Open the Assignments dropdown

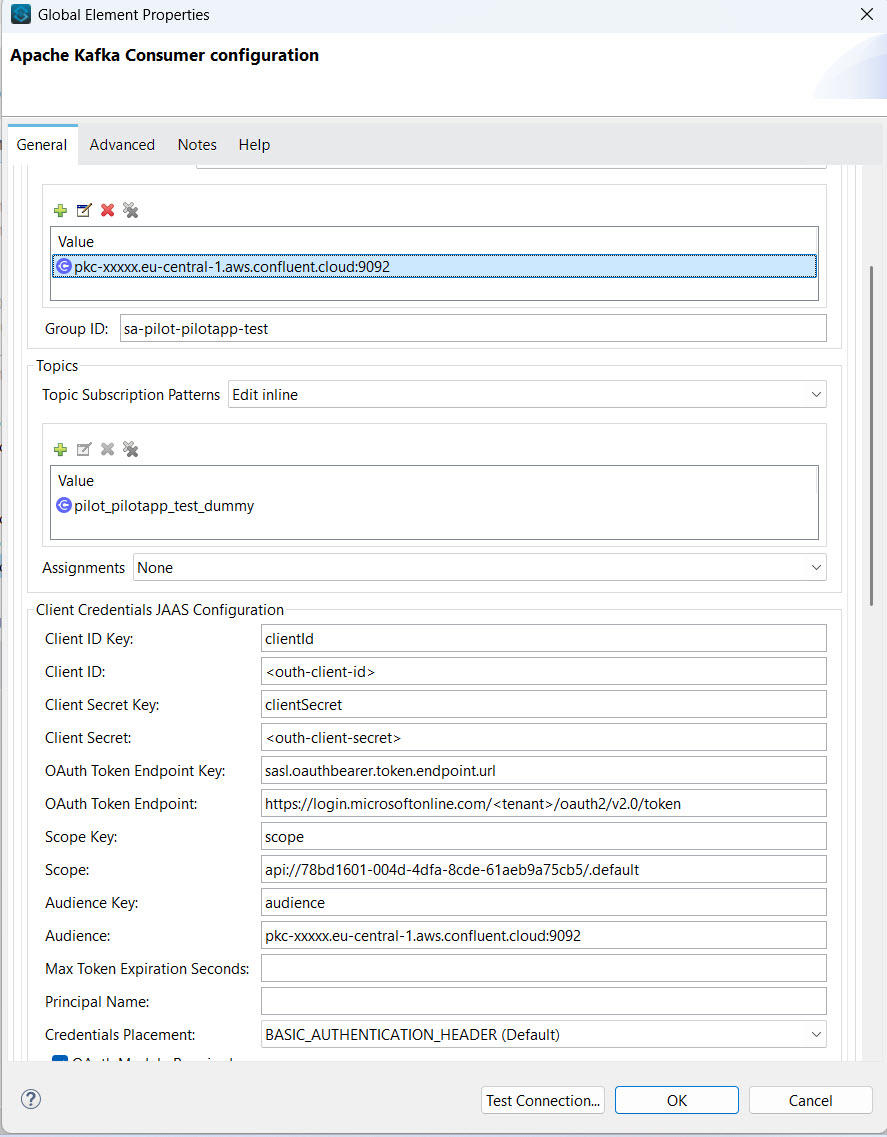tap(479, 568)
